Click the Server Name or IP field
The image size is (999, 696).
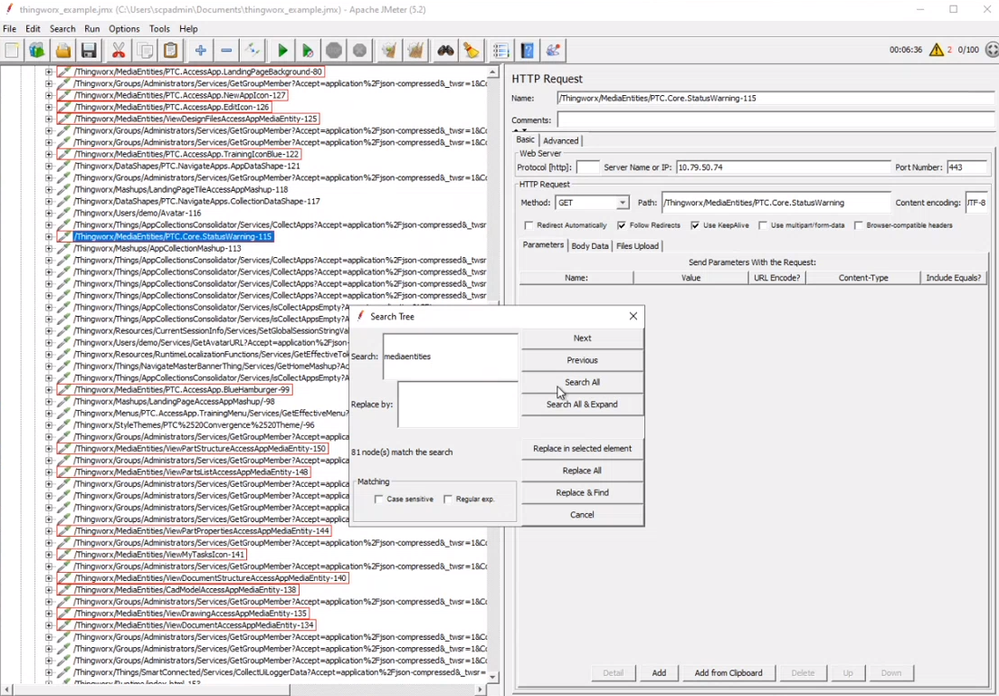point(782,167)
